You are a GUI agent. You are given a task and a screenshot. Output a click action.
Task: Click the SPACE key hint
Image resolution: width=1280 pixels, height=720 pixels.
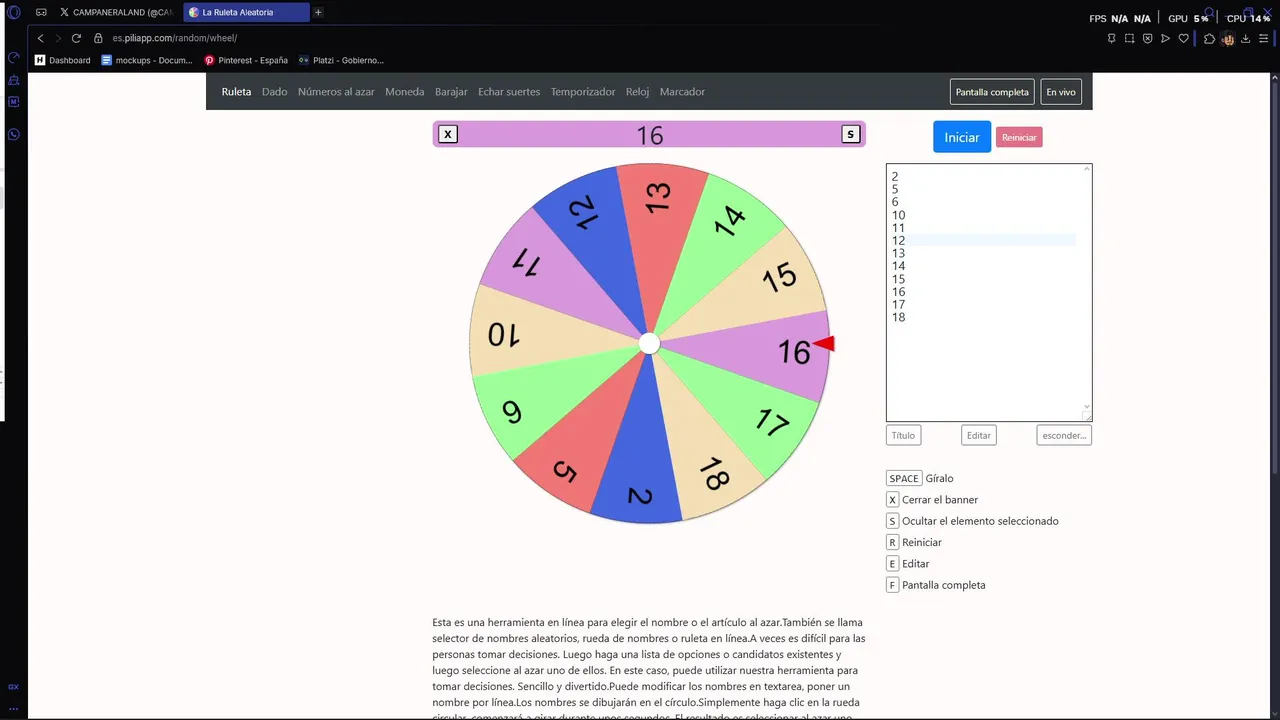click(903, 478)
